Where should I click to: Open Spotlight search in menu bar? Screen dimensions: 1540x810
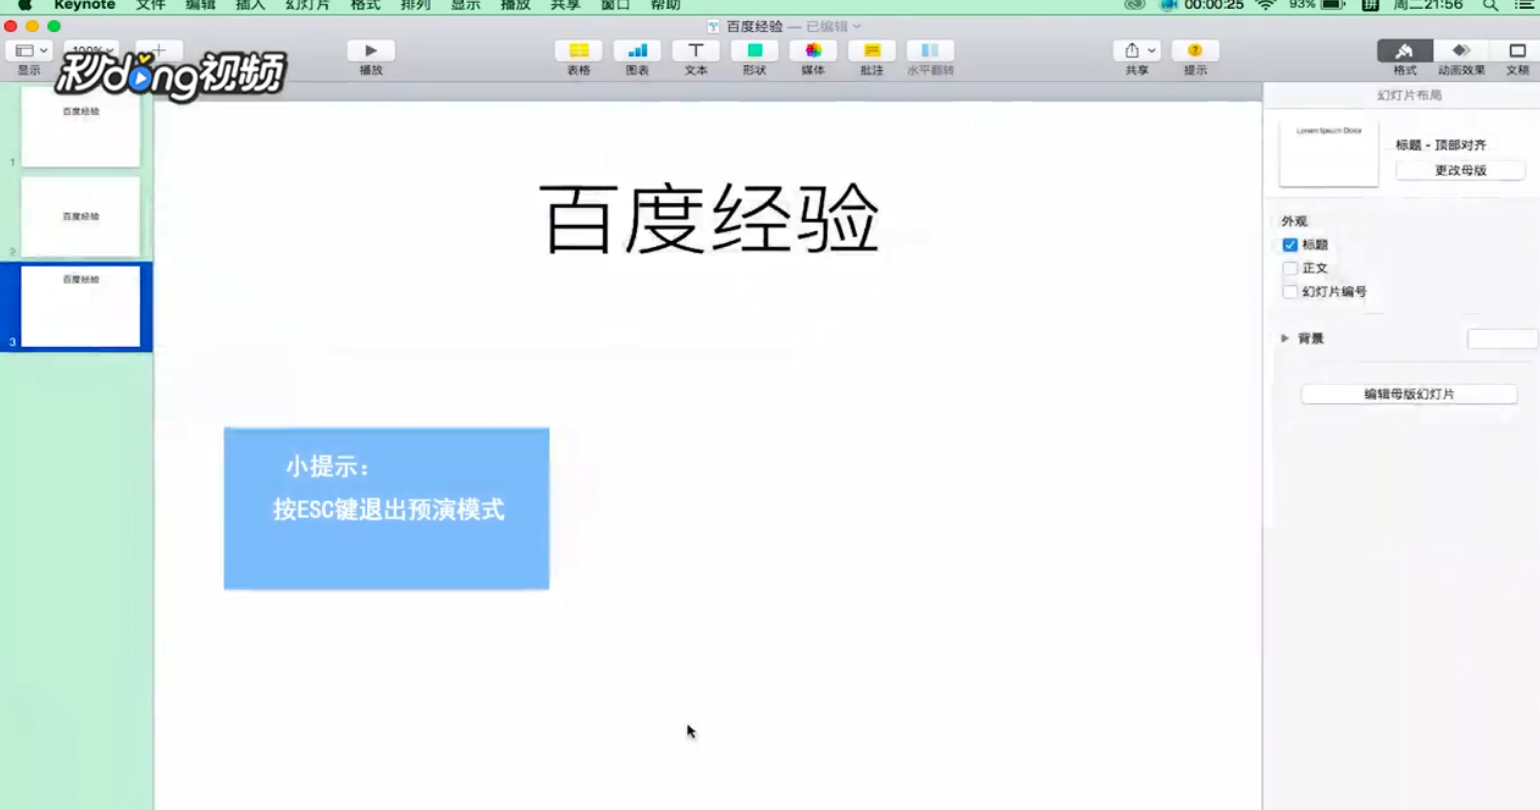1490,5
